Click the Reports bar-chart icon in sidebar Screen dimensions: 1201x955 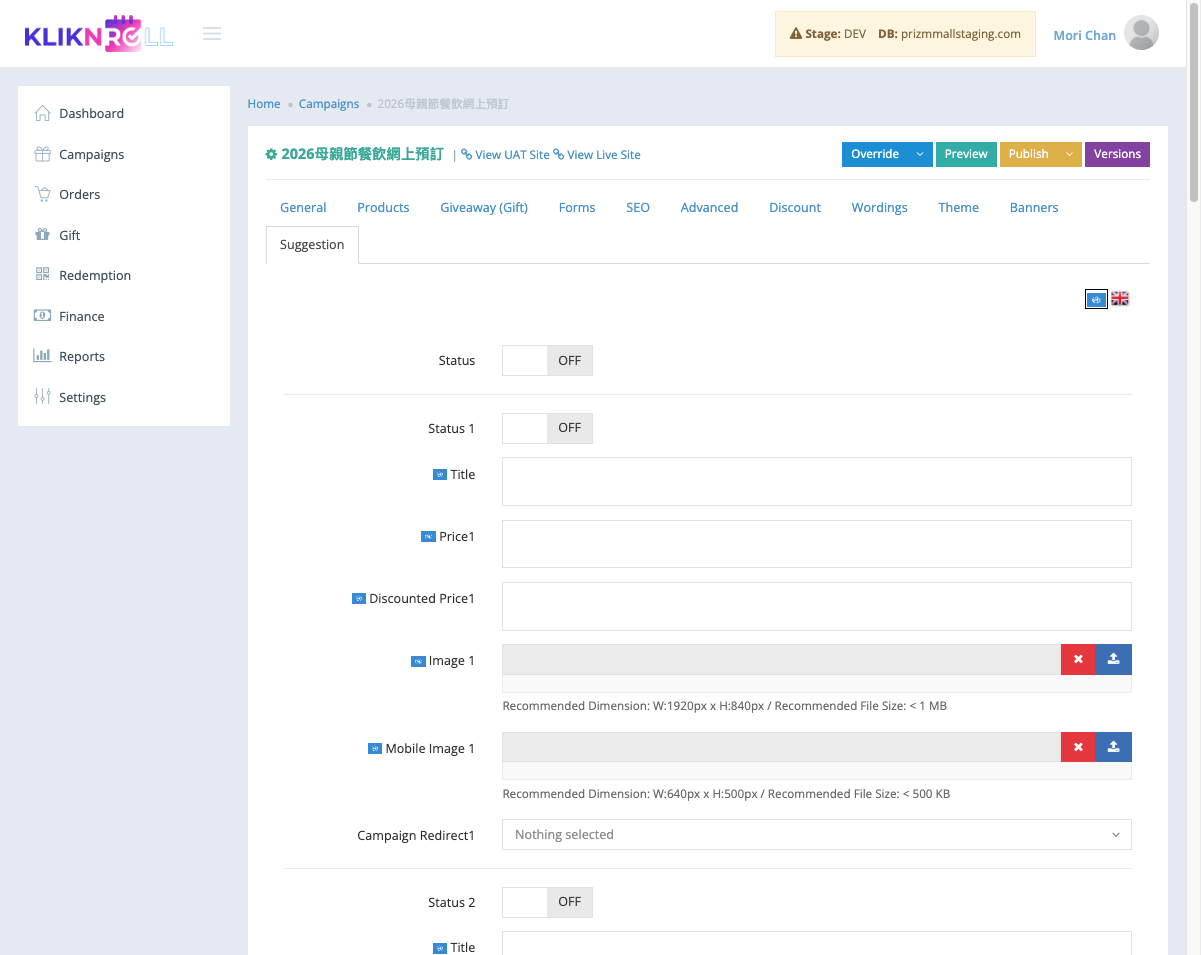point(42,356)
